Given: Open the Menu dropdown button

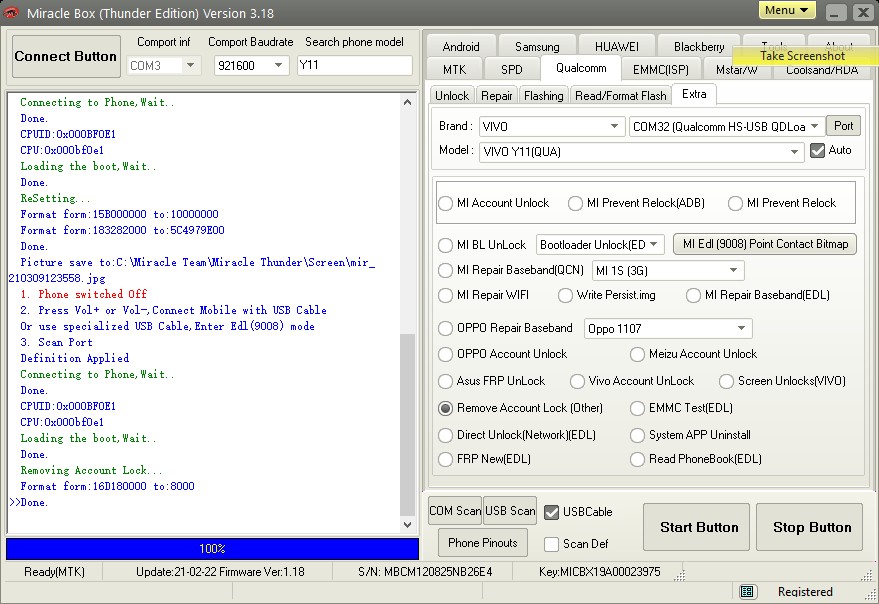Looking at the screenshot, I should pos(787,10).
